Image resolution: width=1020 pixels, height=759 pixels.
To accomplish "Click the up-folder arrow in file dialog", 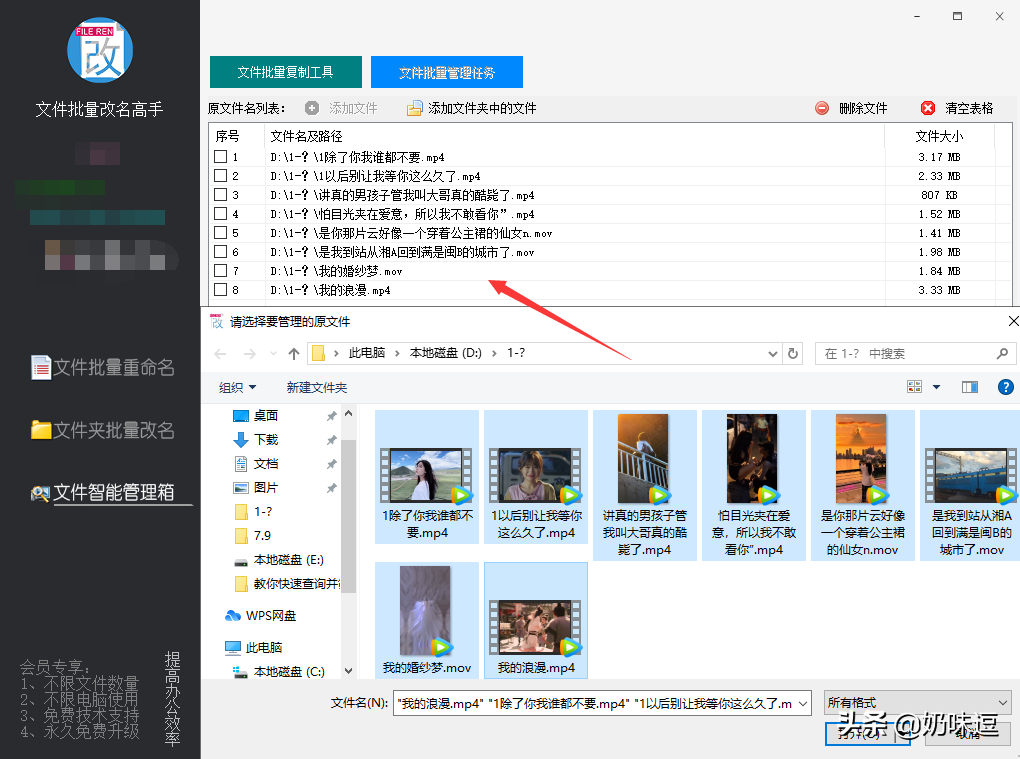I will pos(294,354).
